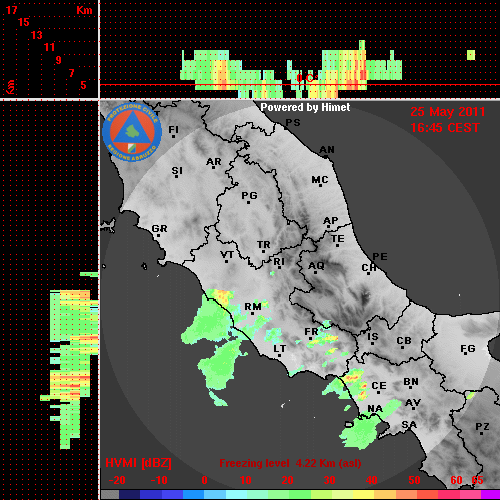This screenshot has width=500, height=500.
Task: Click the GR city marker
Action: [159, 236]
